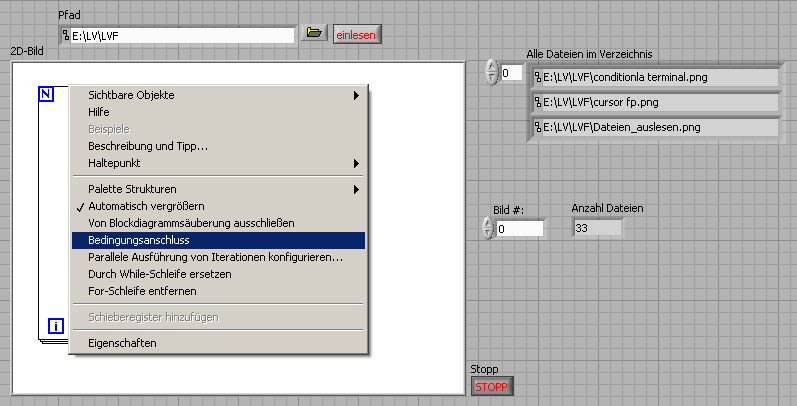Click the Anzahl Dateien label

(607, 208)
